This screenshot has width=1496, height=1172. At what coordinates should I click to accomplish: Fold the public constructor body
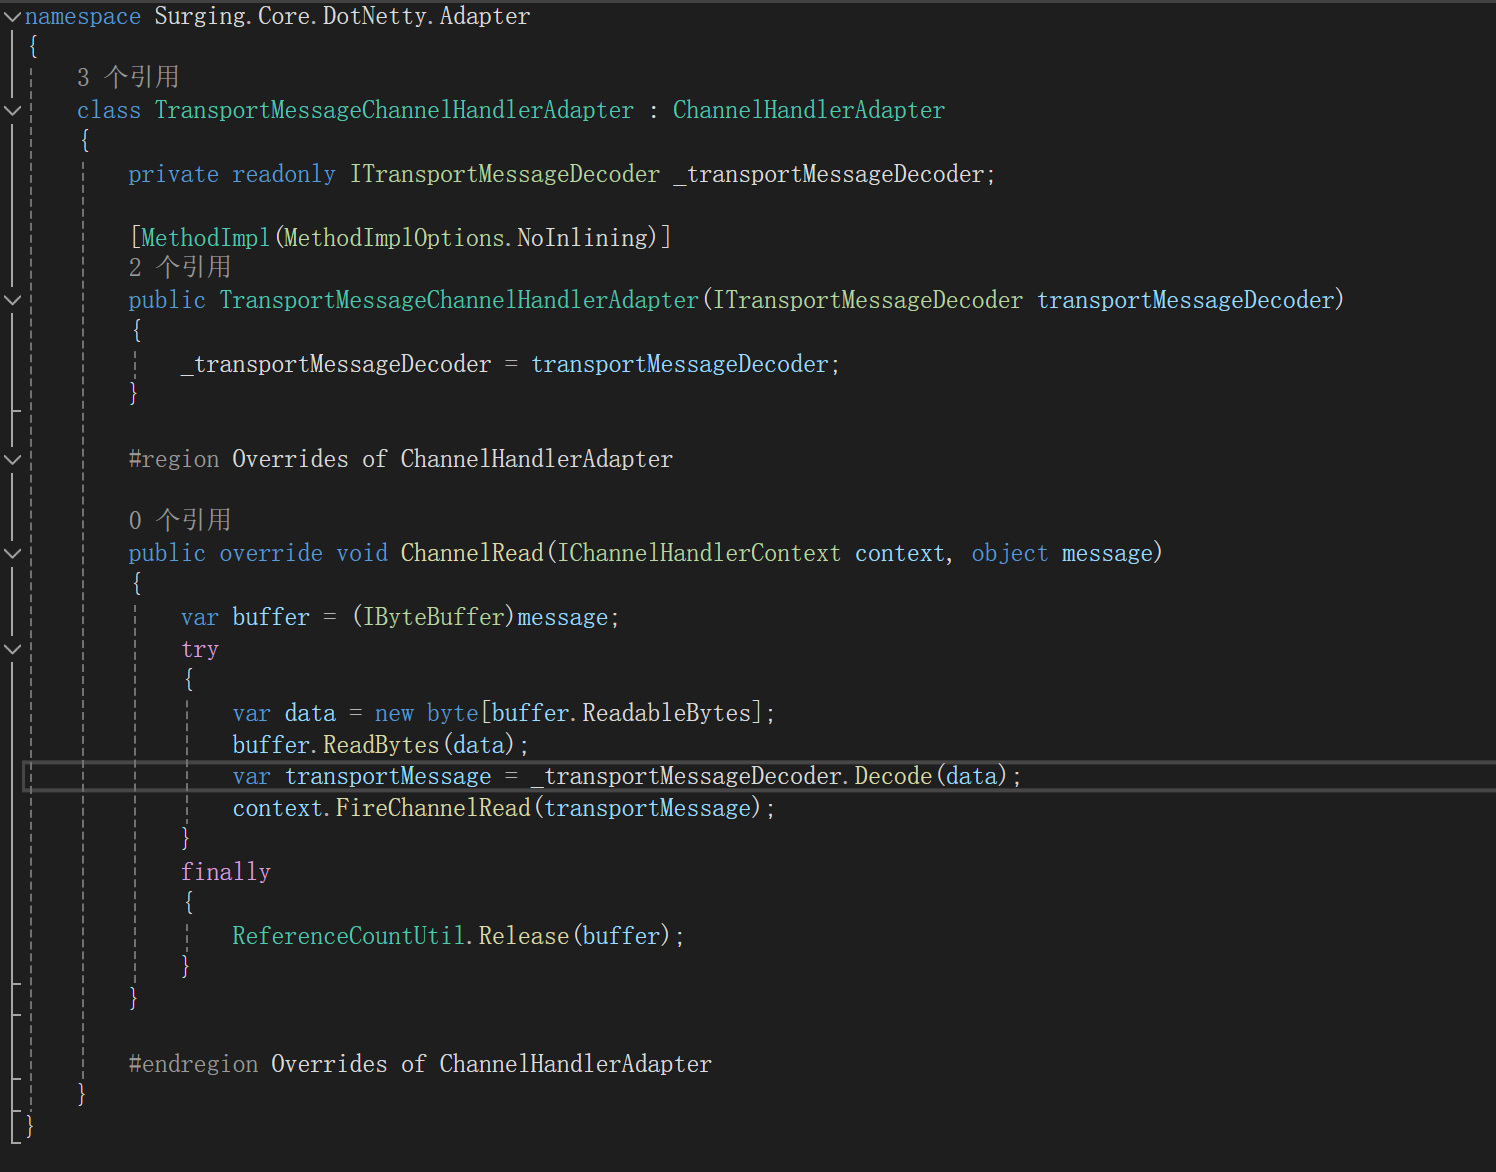click(13, 300)
